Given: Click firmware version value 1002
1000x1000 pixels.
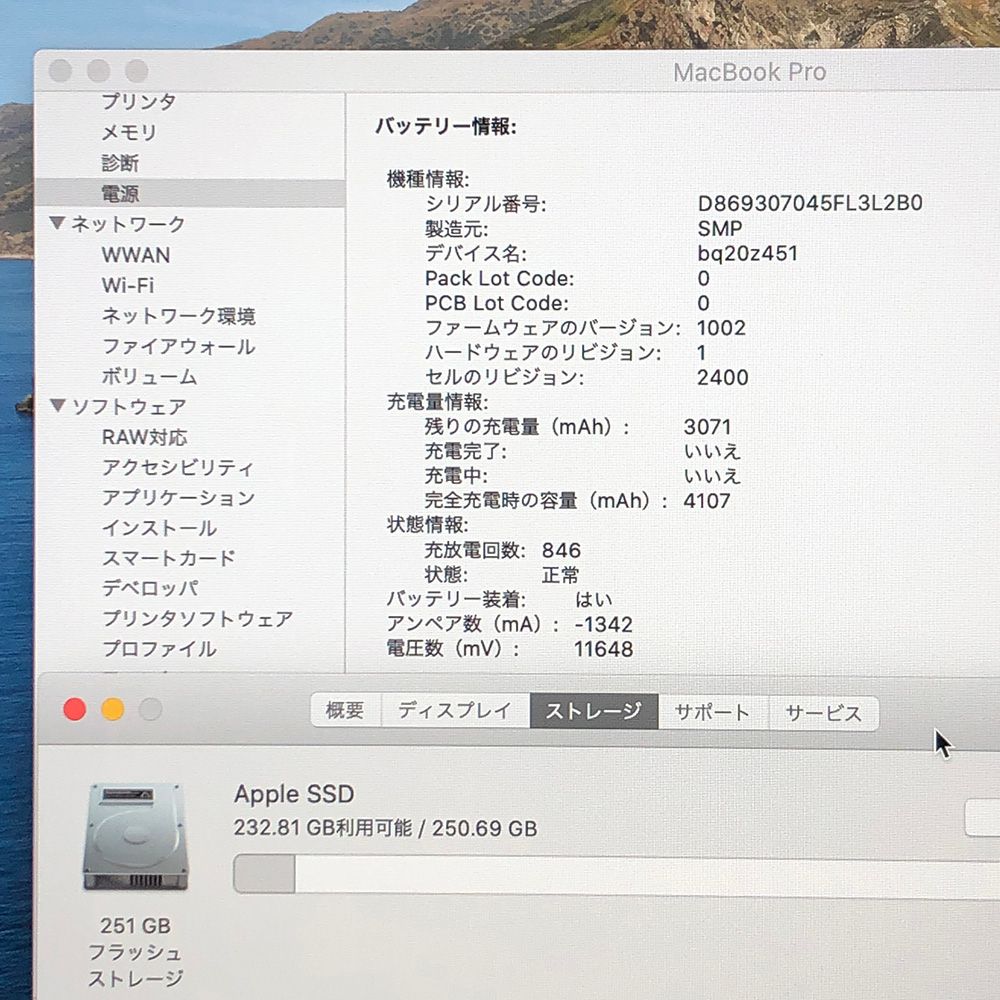Looking at the screenshot, I should pyautogui.click(x=721, y=328).
